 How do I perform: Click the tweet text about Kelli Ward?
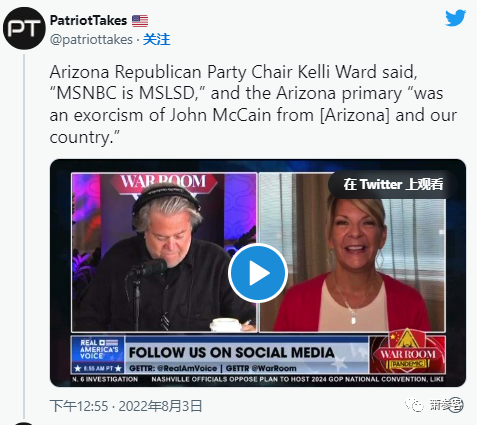253,104
